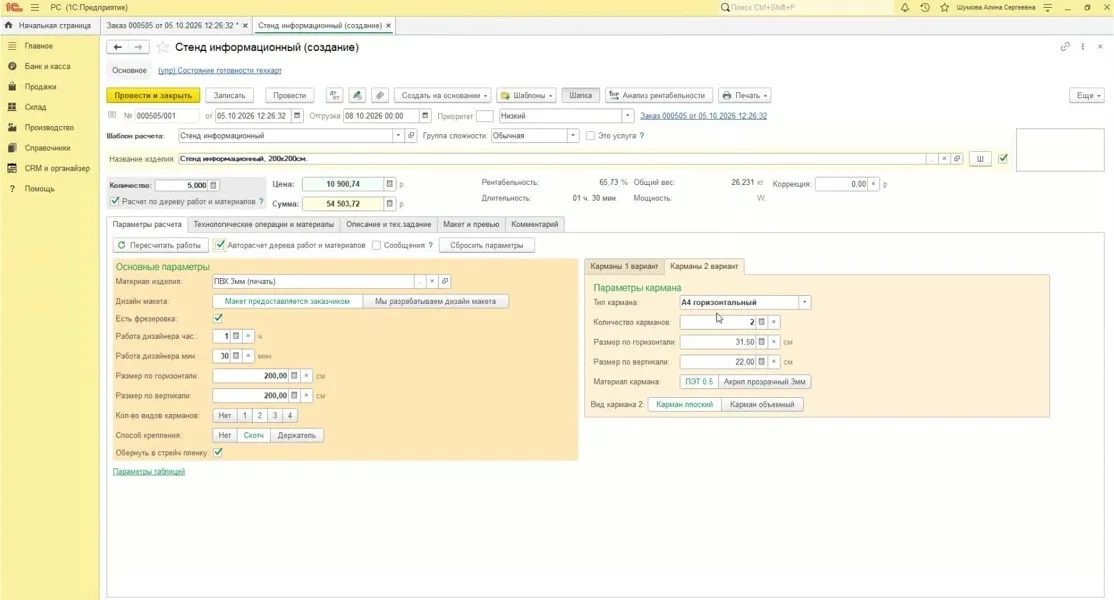Screen dimensions: 1114x600
Task: Click the favorites star in top bar
Action: 944,7
